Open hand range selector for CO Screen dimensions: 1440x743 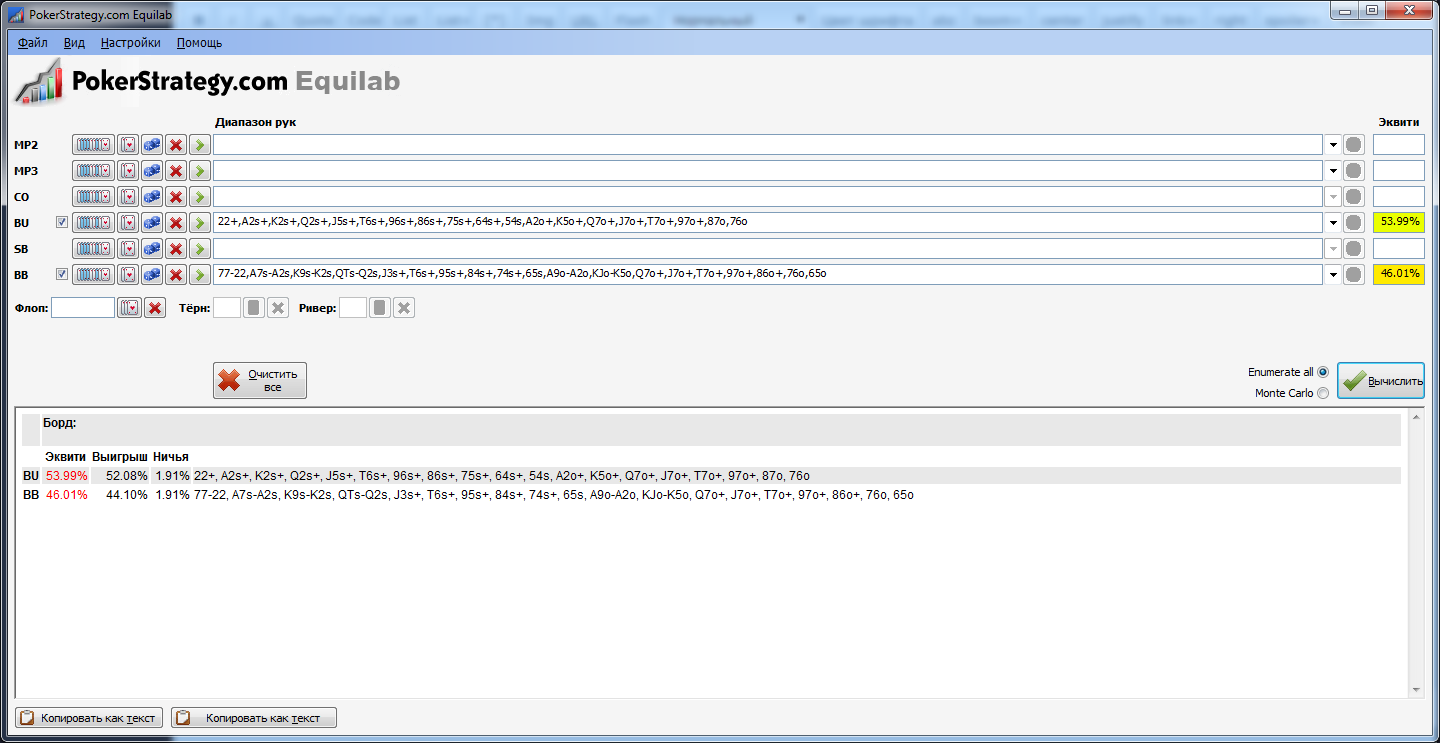coord(93,197)
